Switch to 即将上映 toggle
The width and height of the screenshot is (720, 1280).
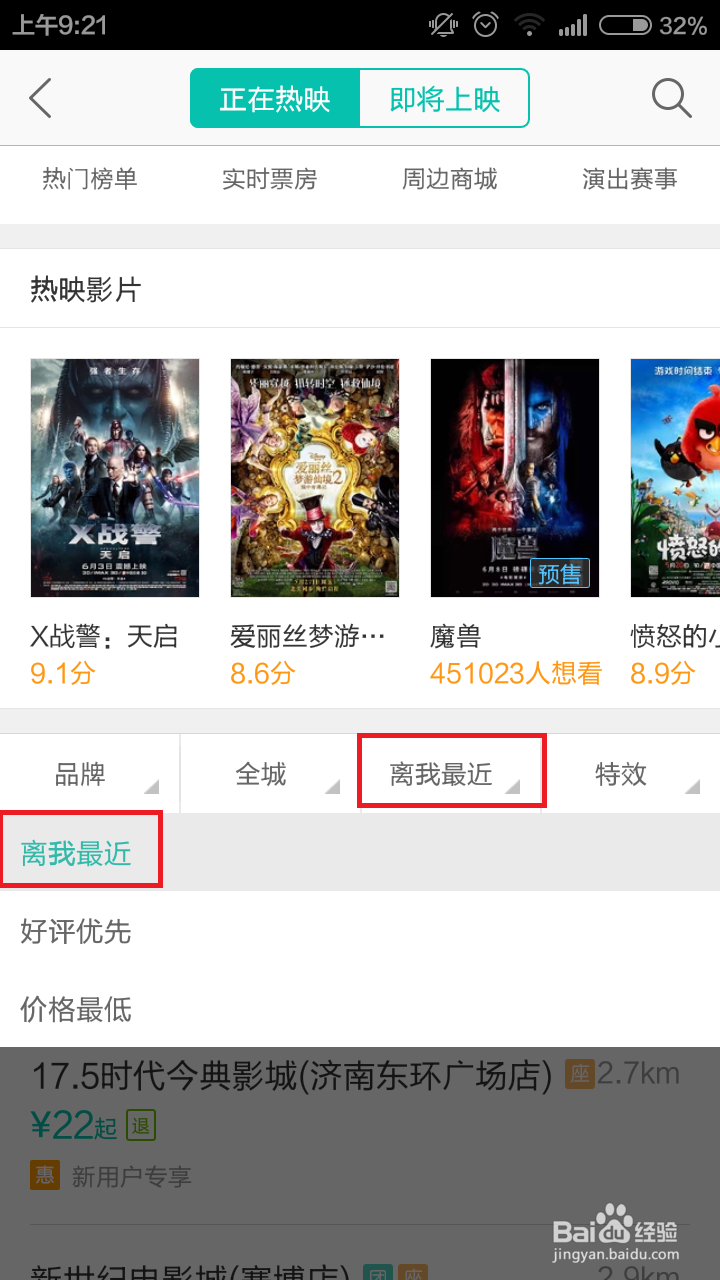click(x=444, y=98)
